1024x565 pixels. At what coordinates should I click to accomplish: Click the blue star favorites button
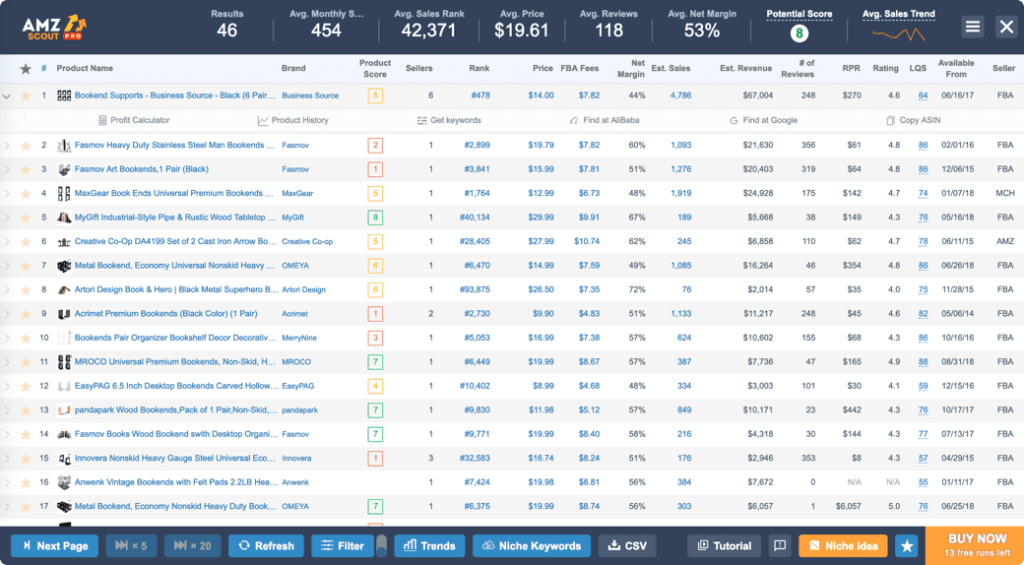click(906, 546)
